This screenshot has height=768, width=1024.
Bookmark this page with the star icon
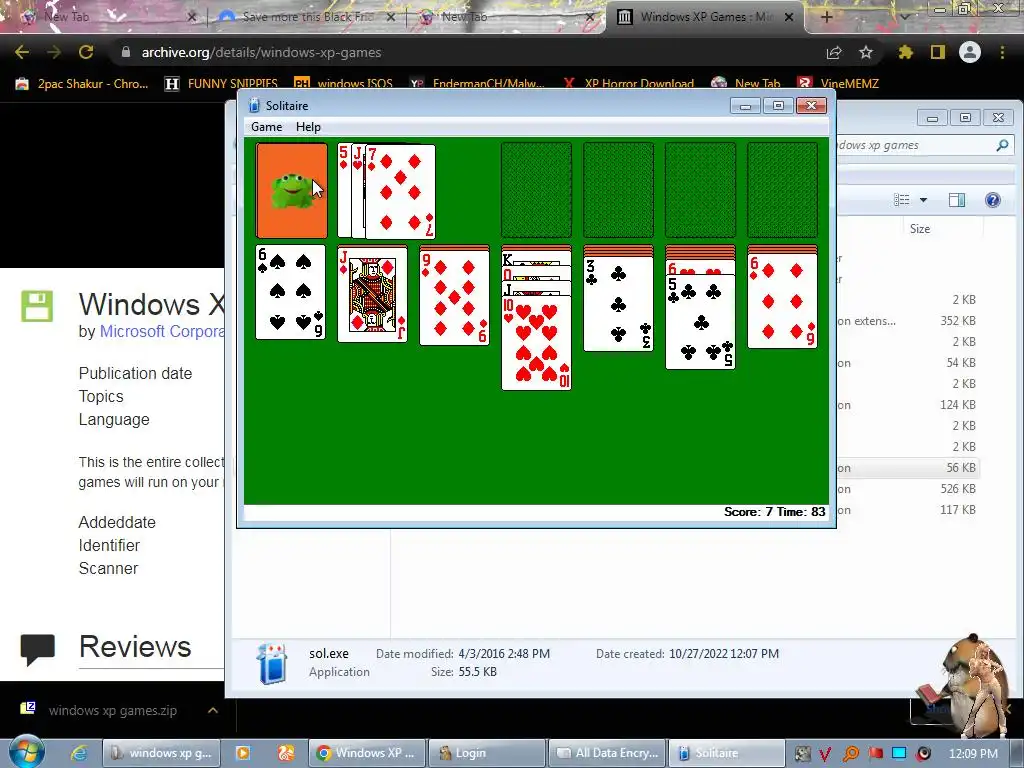(x=866, y=52)
